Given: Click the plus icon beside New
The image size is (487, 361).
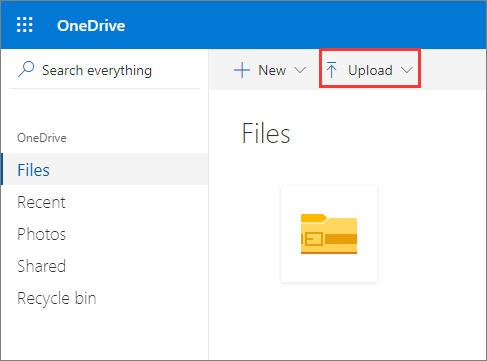Looking at the screenshot, I should tap(242, 70).
